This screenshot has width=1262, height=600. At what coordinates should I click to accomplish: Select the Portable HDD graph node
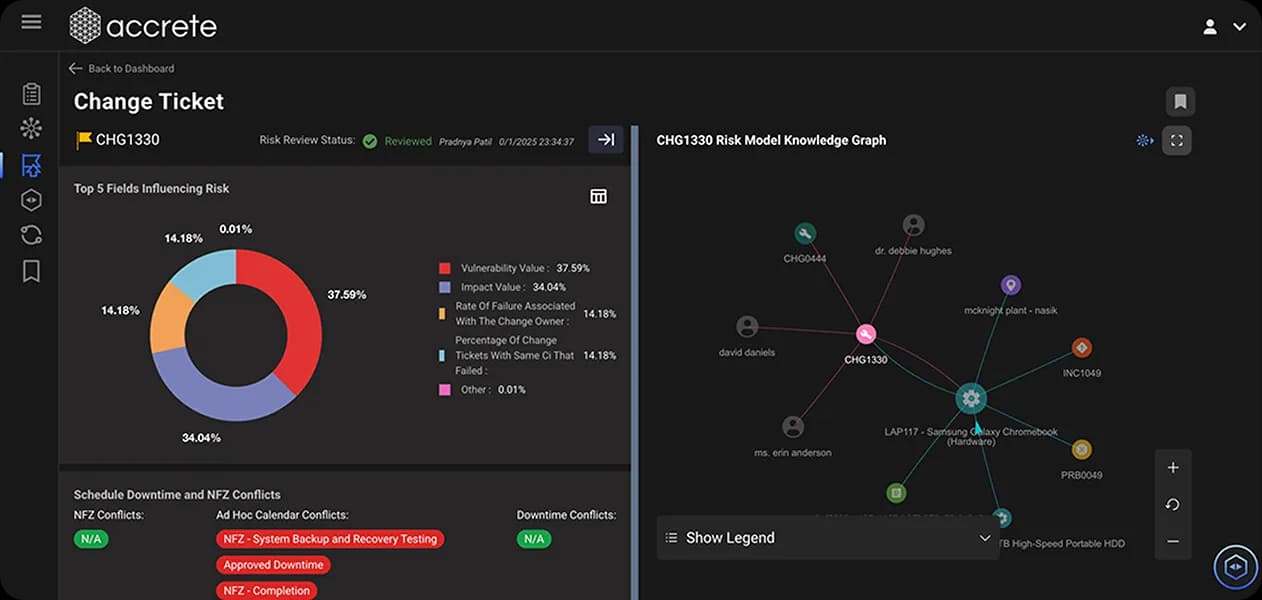click(x=1003, y=518)
